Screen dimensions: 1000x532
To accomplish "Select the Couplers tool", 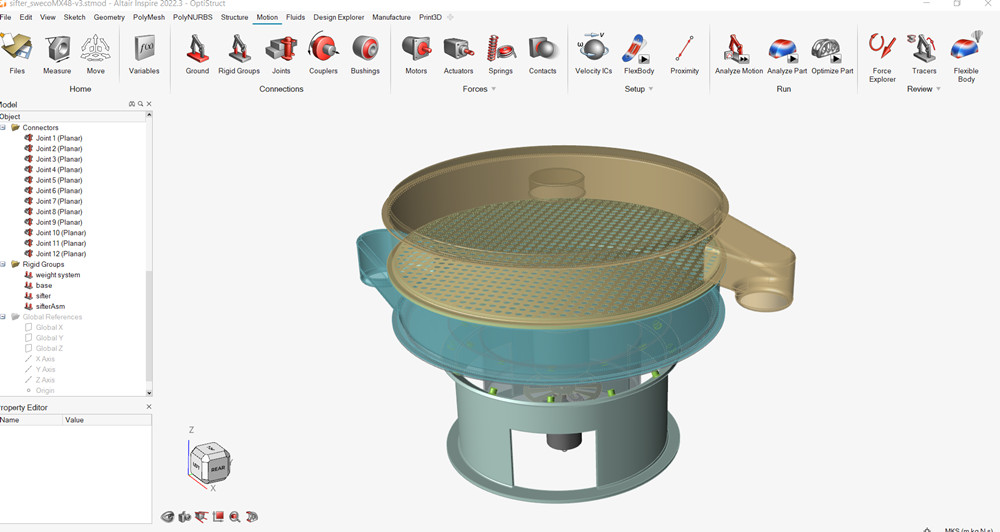I will (x=323, y=49).
